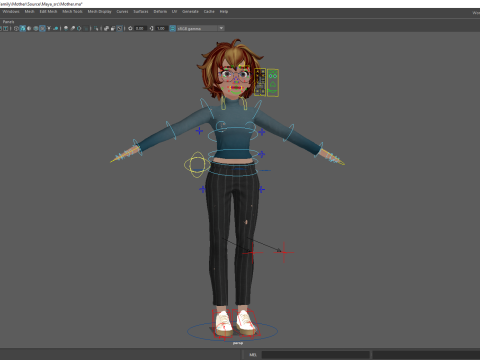The height and width of the screenshot is (360, 480).
Task: Toggle X-ray display icon
Action: [106, 28]
